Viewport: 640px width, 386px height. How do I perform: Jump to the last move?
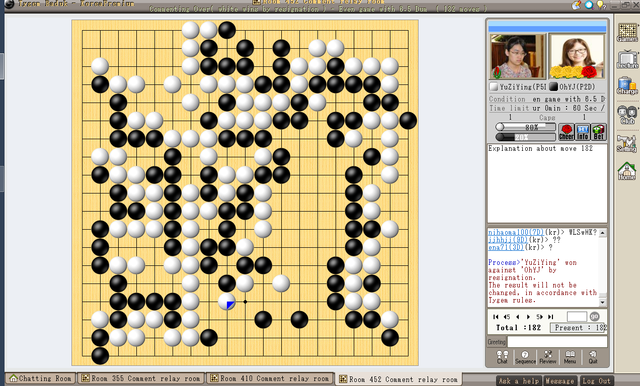[550, 317]
